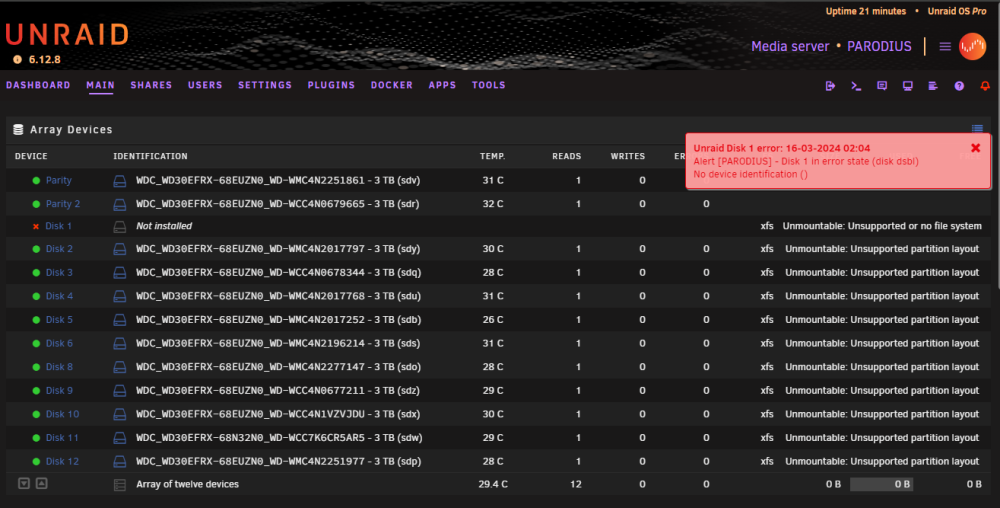This screenshot has height=508, width=1000.
Task: Collapse rows using the down arrow button
Action: pos(24,484)
